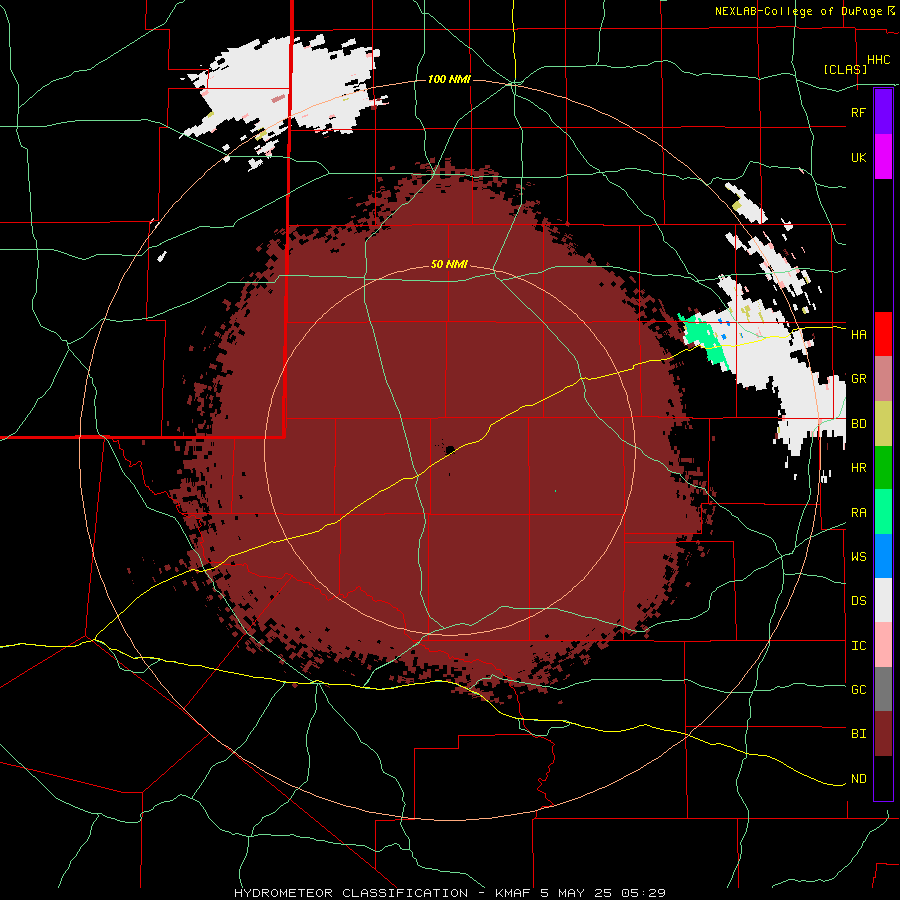Click the 'HHC' product code text
This screenshot has height=900, width=900.
click(878, 59)
